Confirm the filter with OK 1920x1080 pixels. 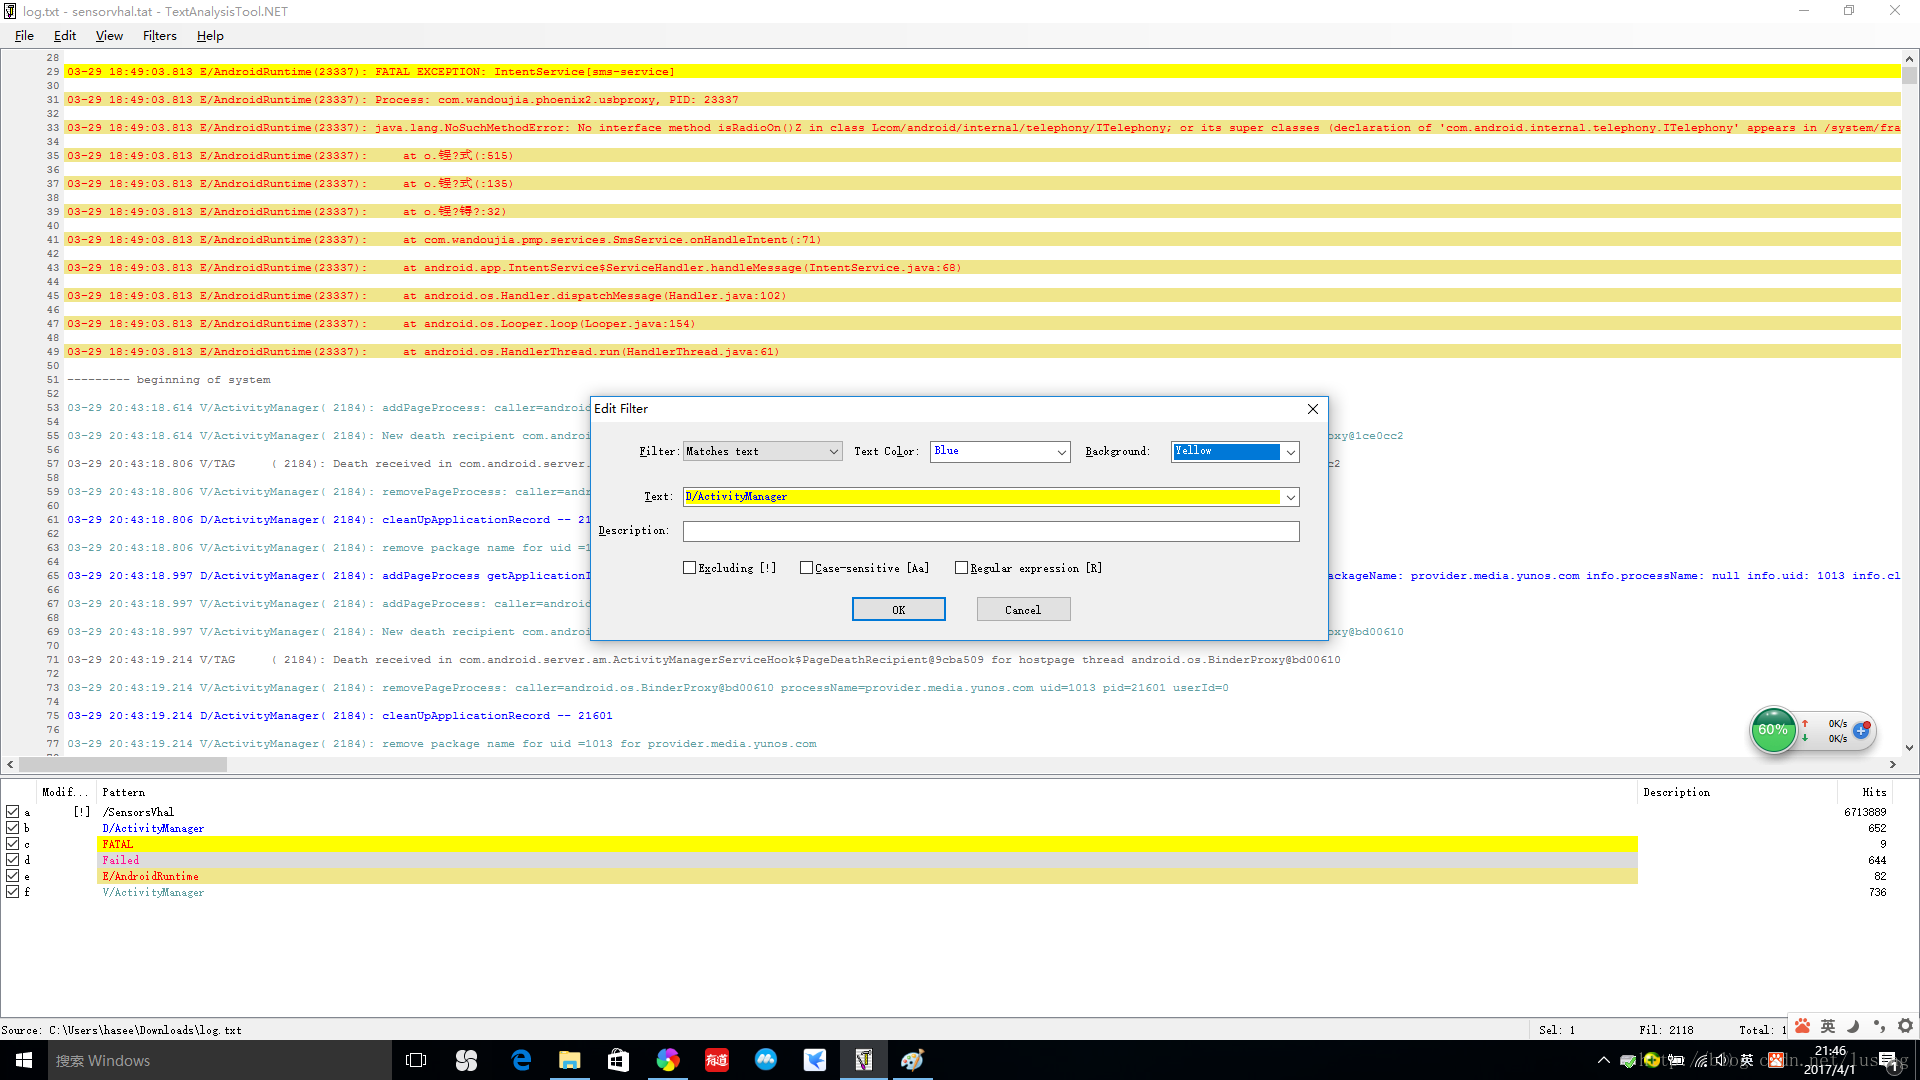tap(898, 609)
